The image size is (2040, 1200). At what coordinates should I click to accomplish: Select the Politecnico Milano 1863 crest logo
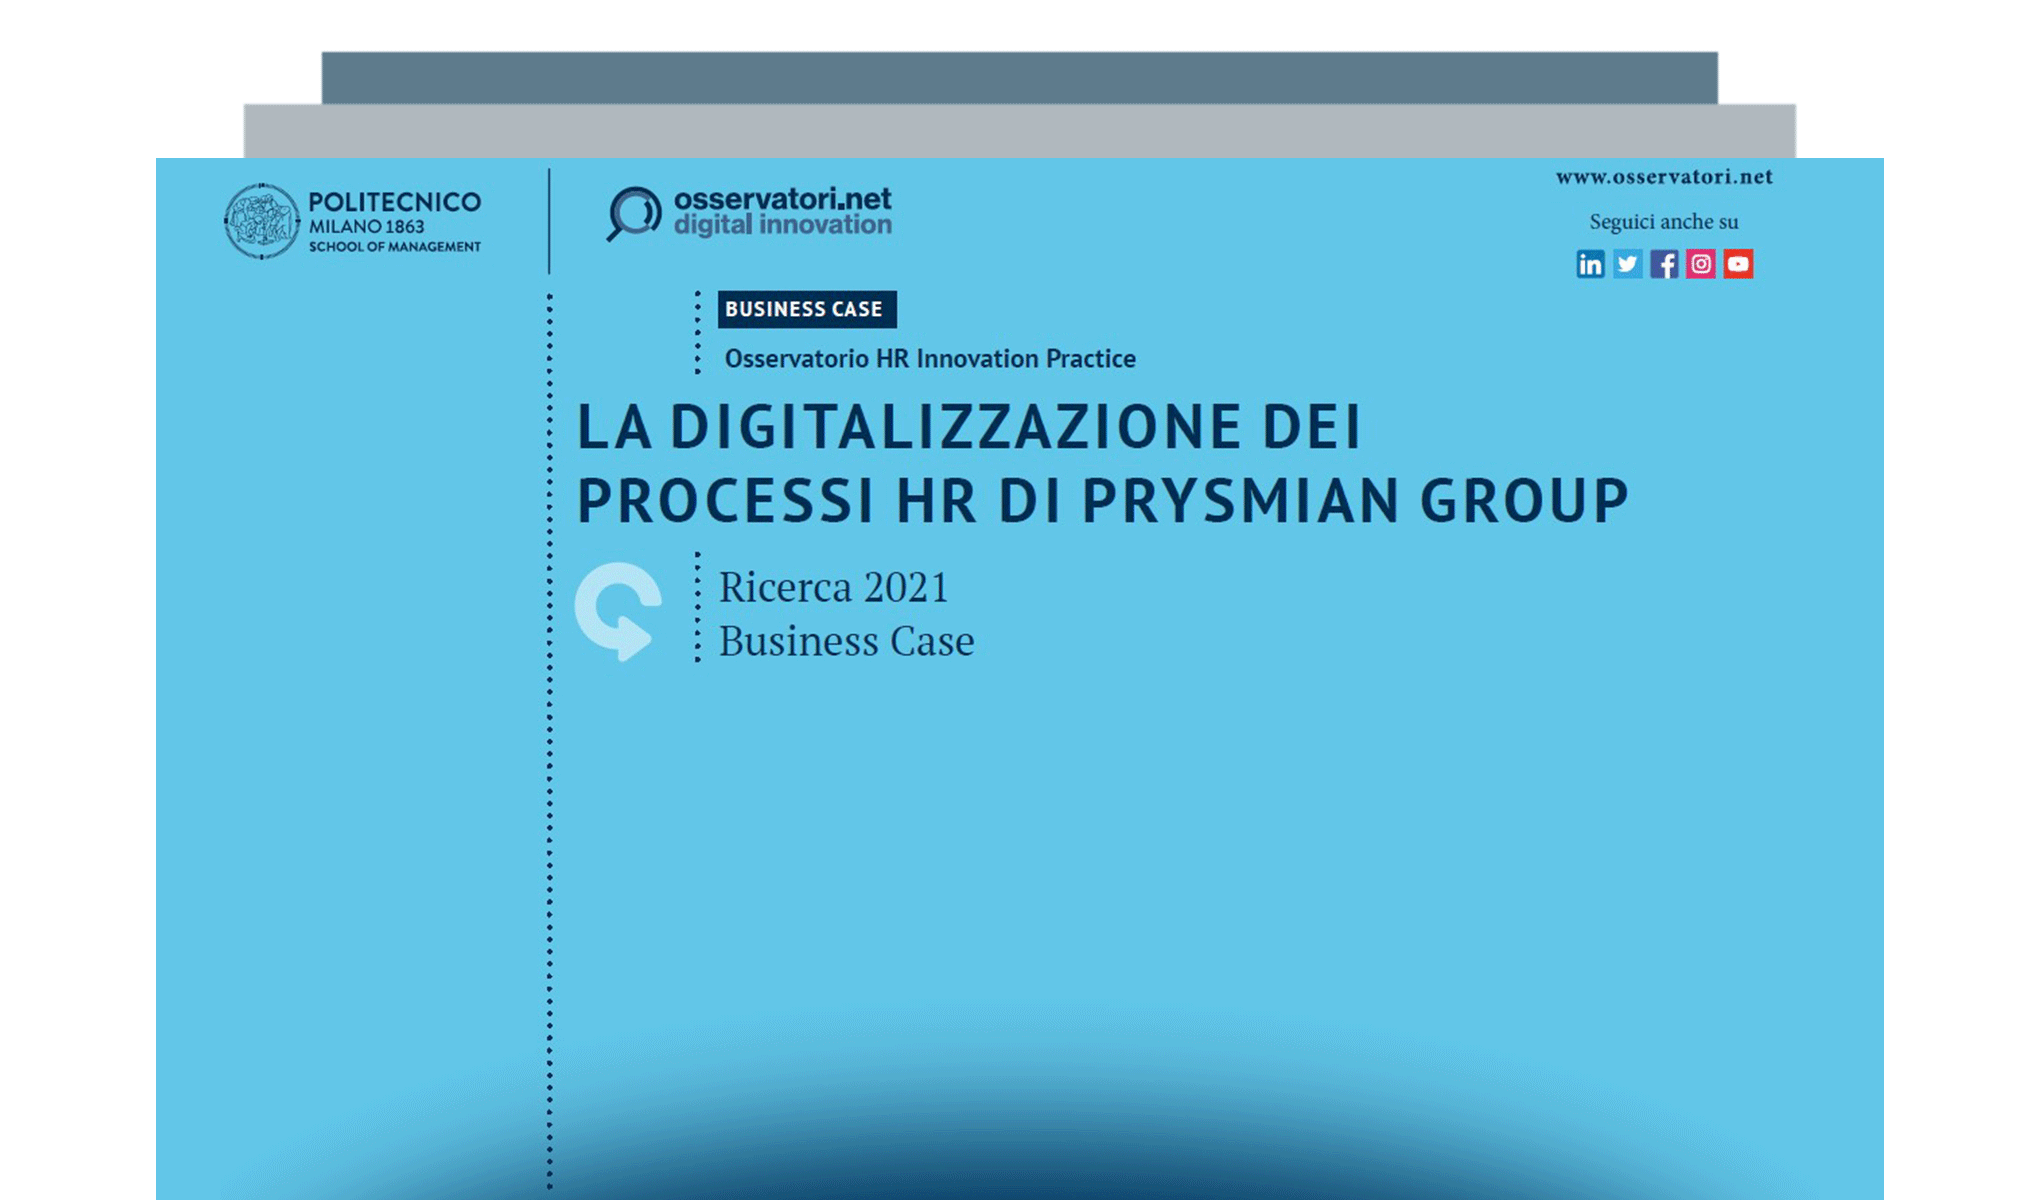coord(263,222)
